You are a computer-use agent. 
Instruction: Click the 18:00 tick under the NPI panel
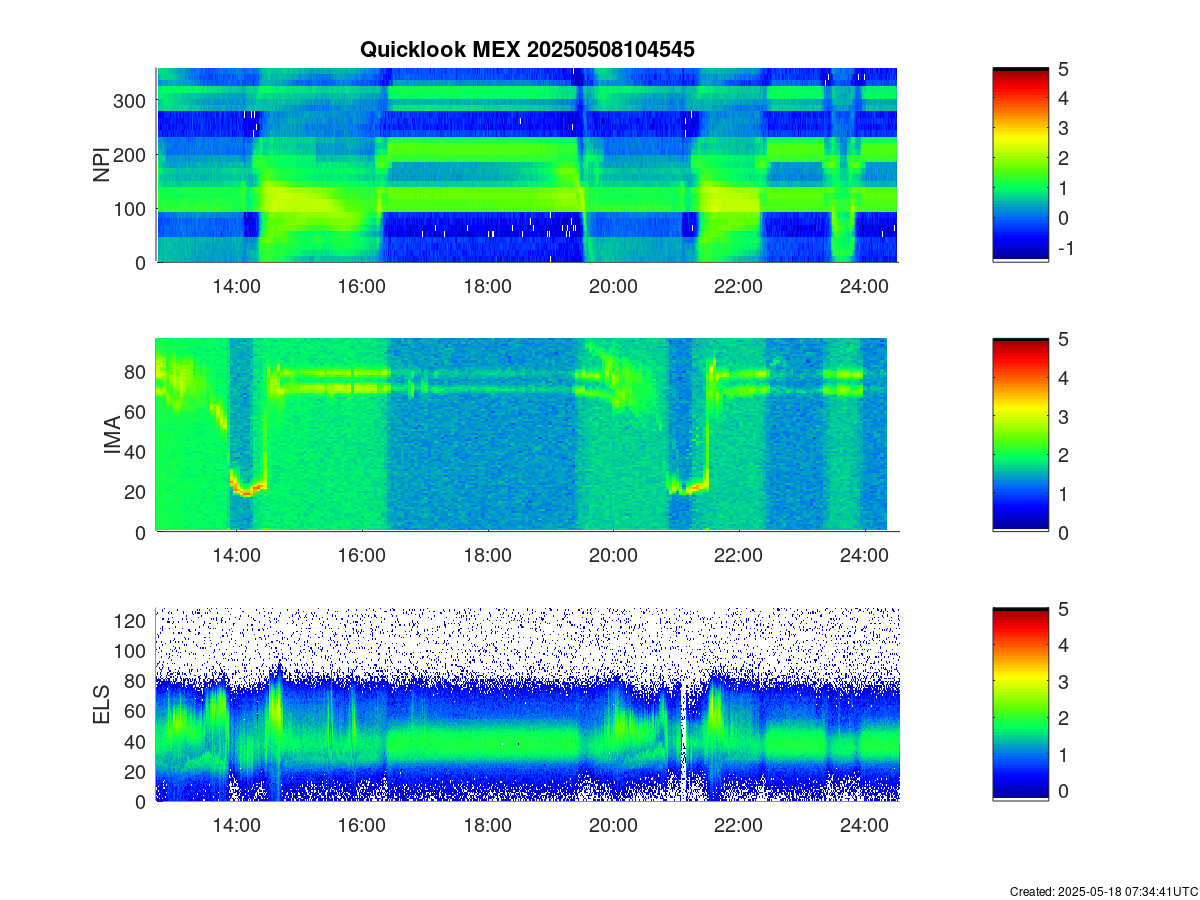pyautogui.click(x=488, y=286)
